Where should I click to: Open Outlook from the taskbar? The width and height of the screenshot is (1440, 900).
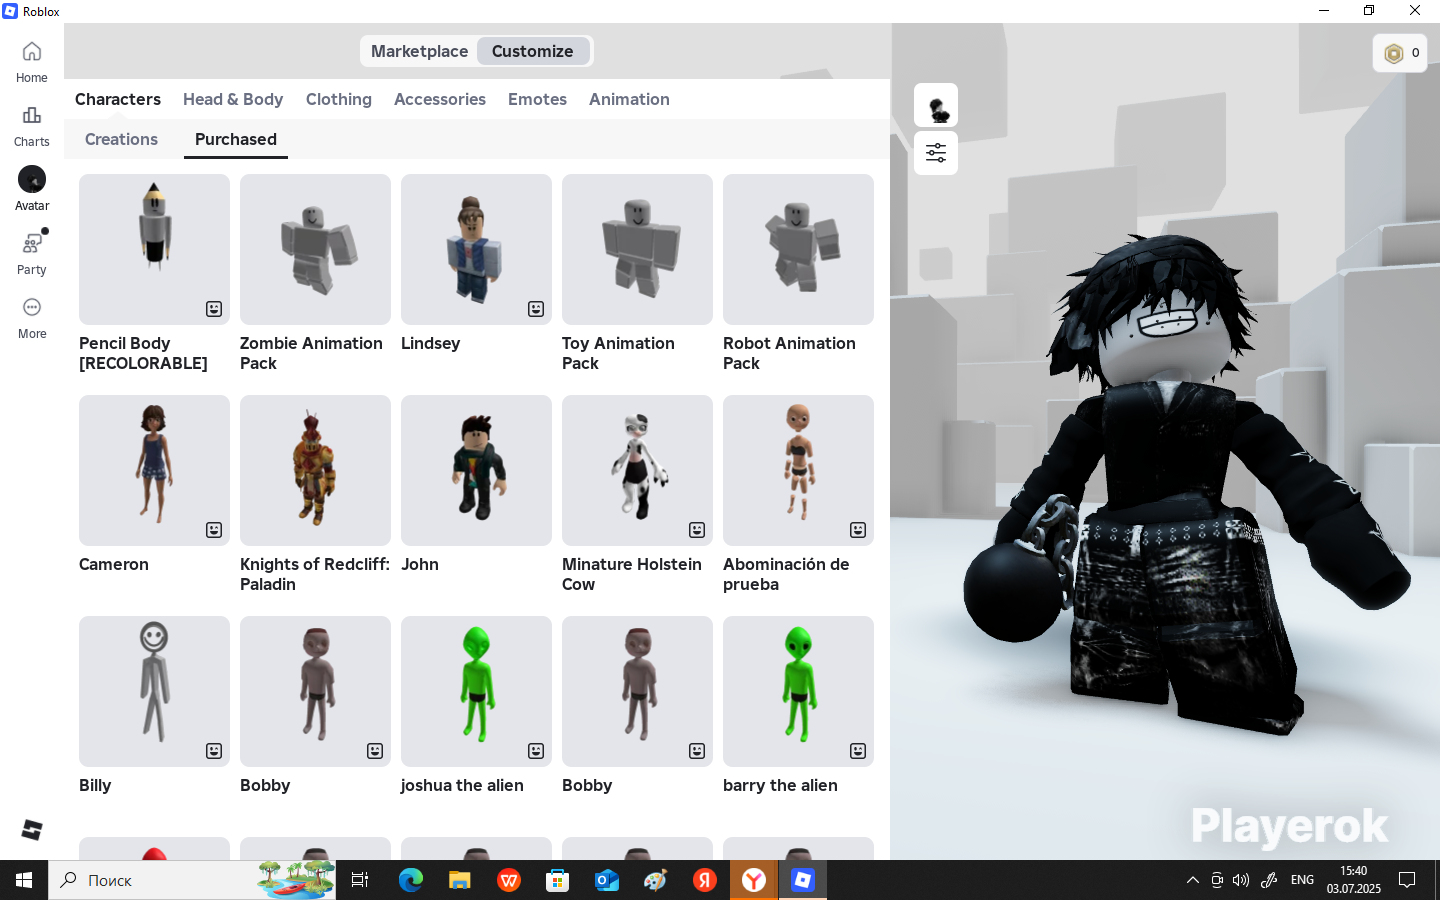click(607, 880)
